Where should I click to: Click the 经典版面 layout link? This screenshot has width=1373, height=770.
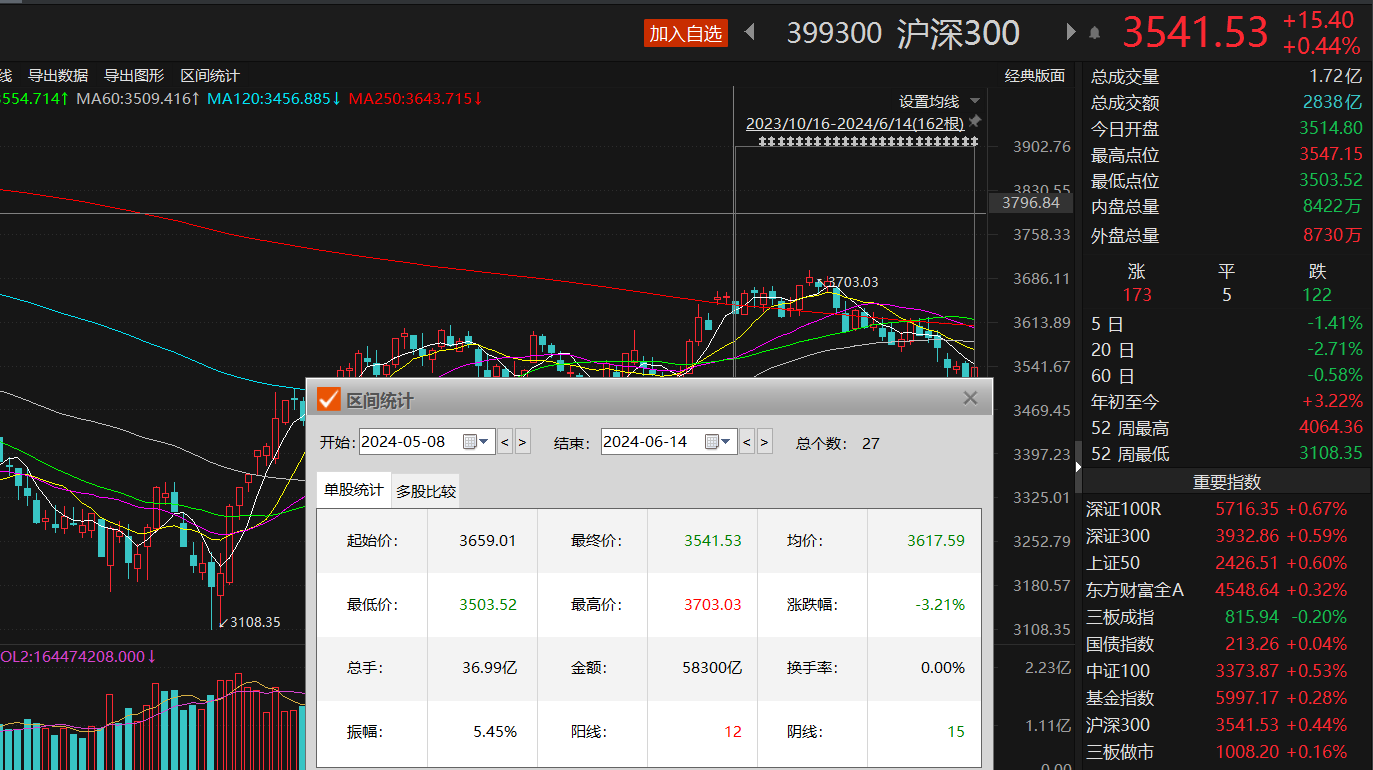(1035, 76)
